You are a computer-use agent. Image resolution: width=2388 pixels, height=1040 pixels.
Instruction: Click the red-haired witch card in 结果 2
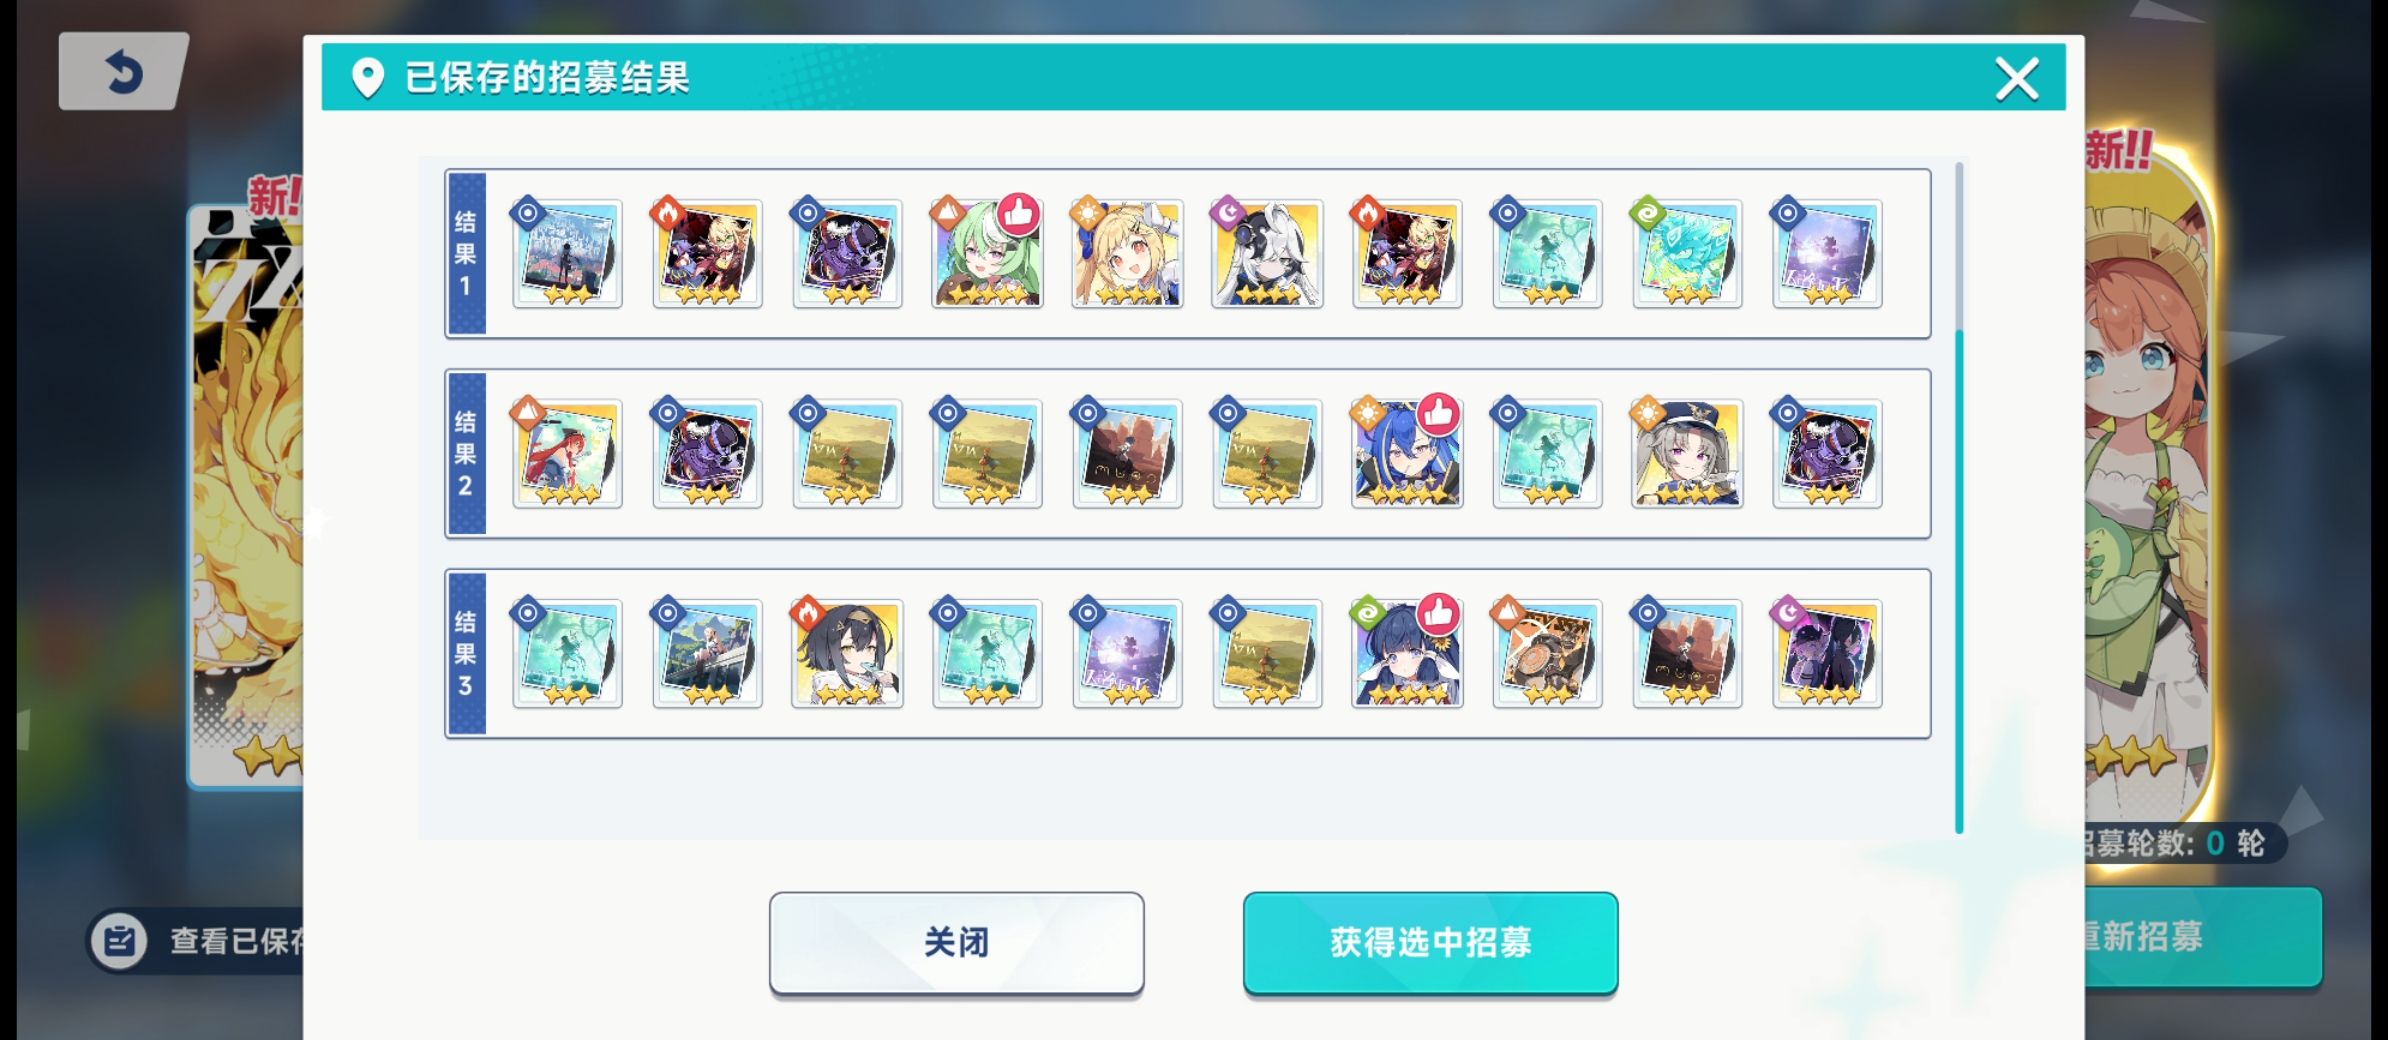point(567,454)
